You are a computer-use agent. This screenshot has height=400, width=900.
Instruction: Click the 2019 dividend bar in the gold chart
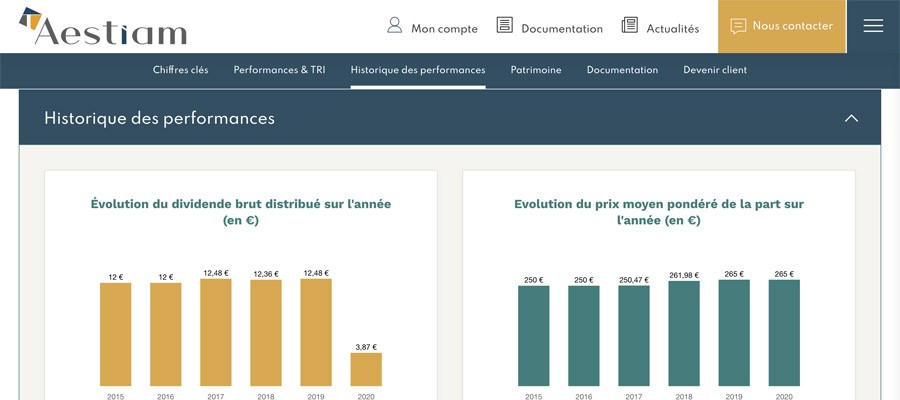click(316, 333)
